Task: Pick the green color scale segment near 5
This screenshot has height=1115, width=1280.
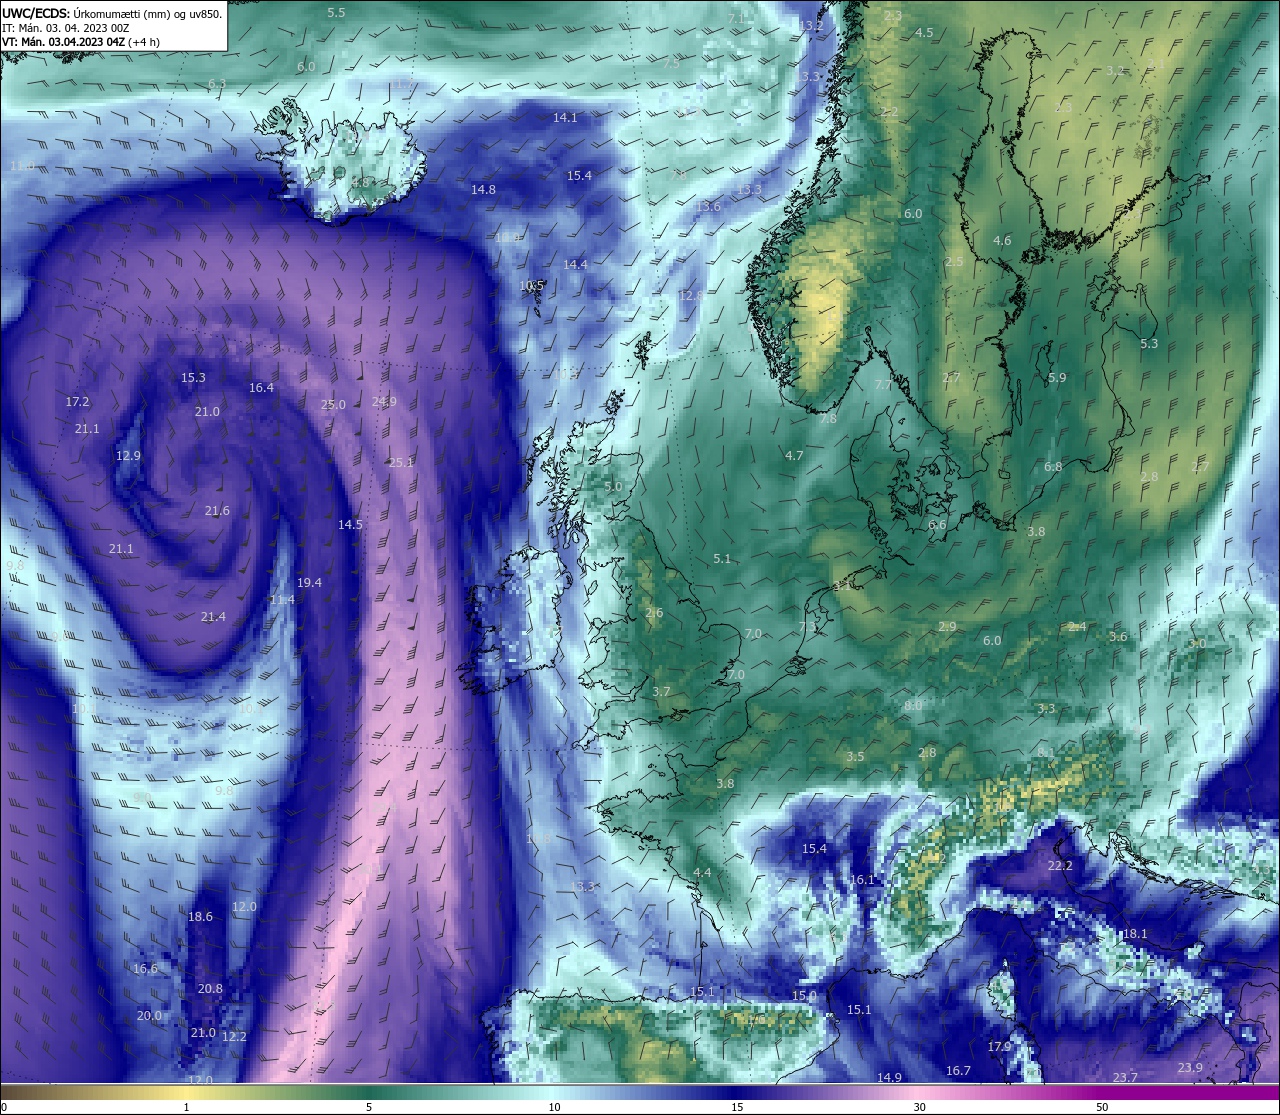Action: click(369, 1092)
